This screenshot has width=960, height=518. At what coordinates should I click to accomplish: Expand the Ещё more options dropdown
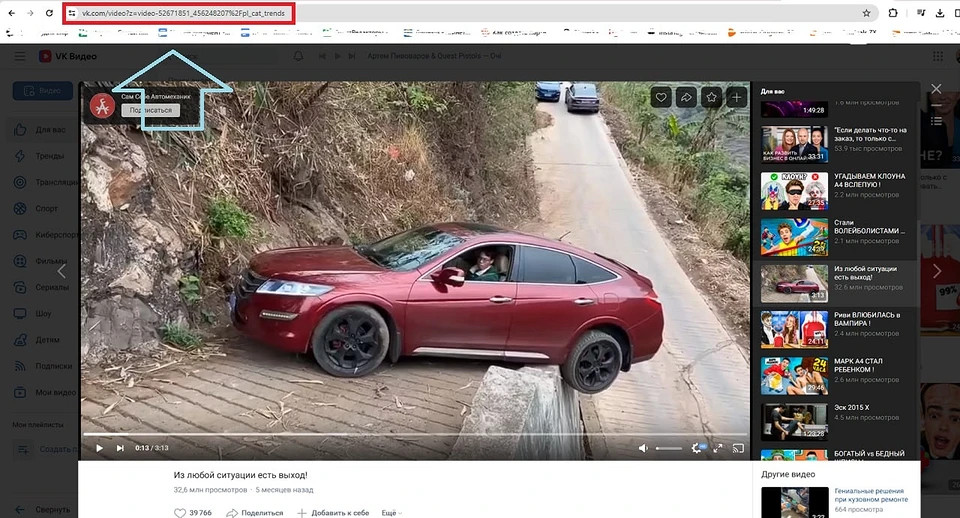[391, 513]
